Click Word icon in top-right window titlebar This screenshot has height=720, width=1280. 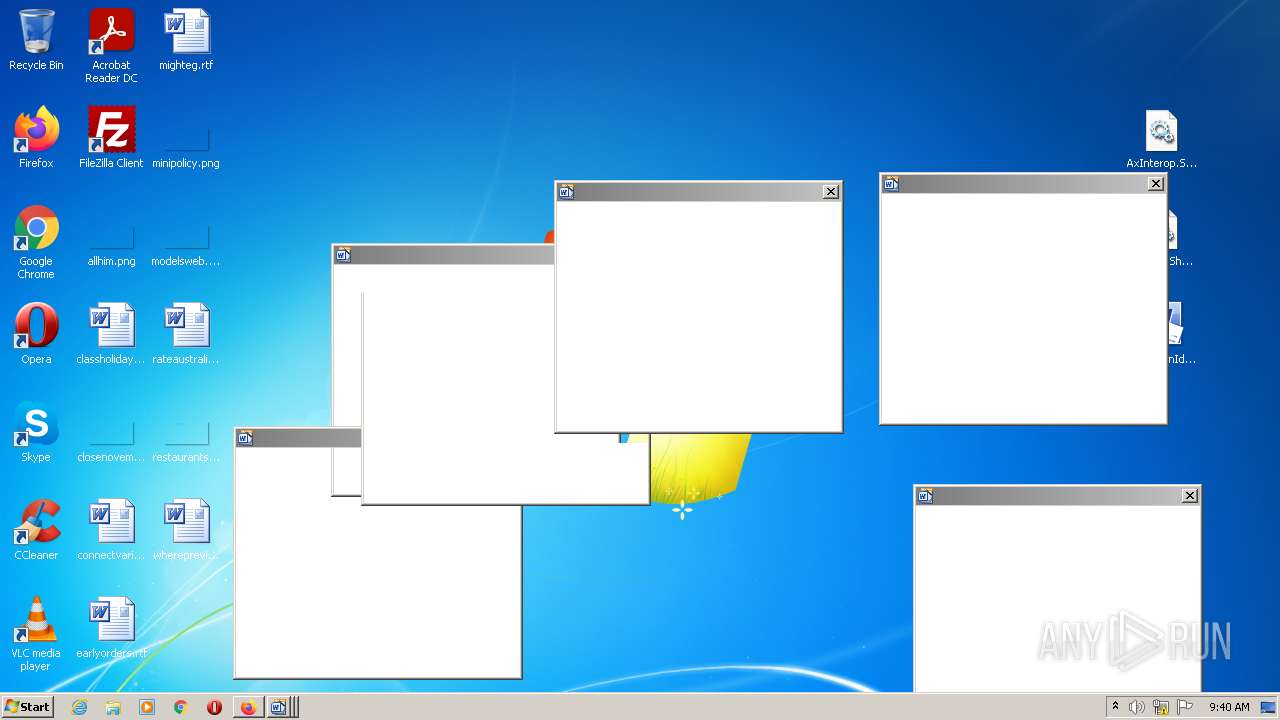coord(891,184)
